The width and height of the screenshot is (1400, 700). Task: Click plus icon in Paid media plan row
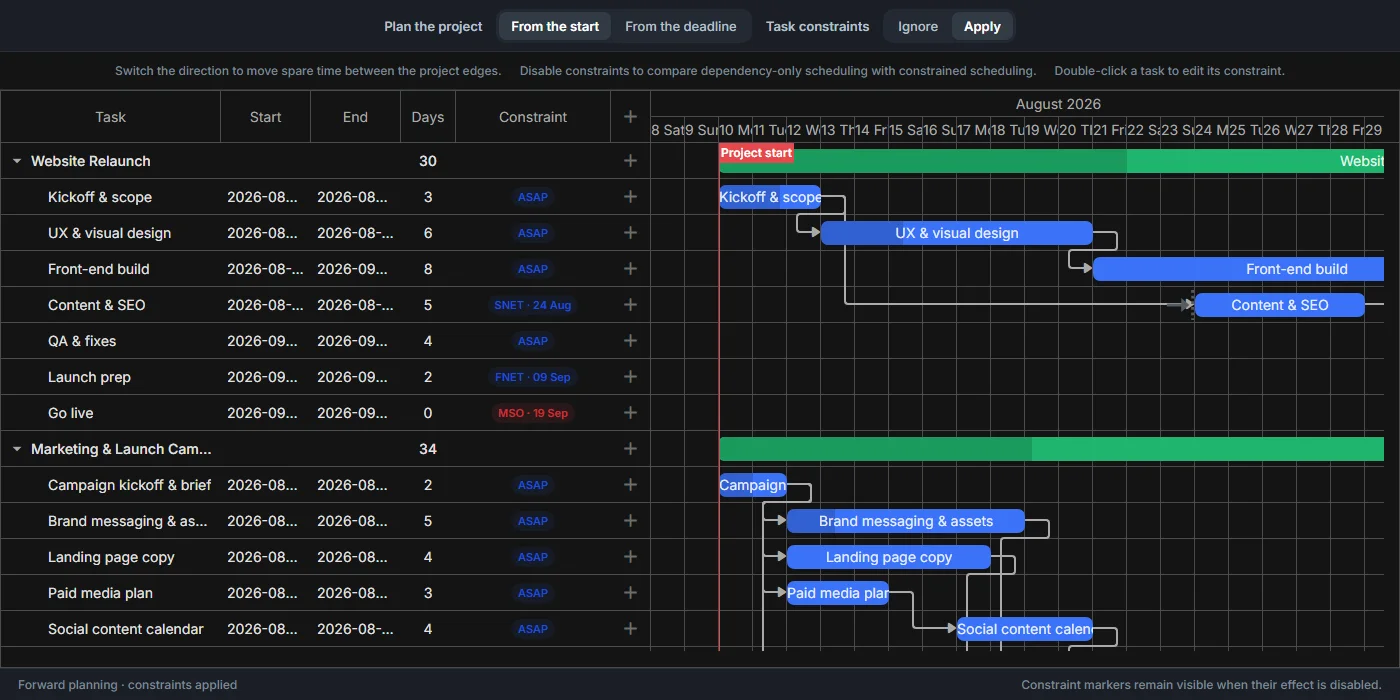pos(630,593)
